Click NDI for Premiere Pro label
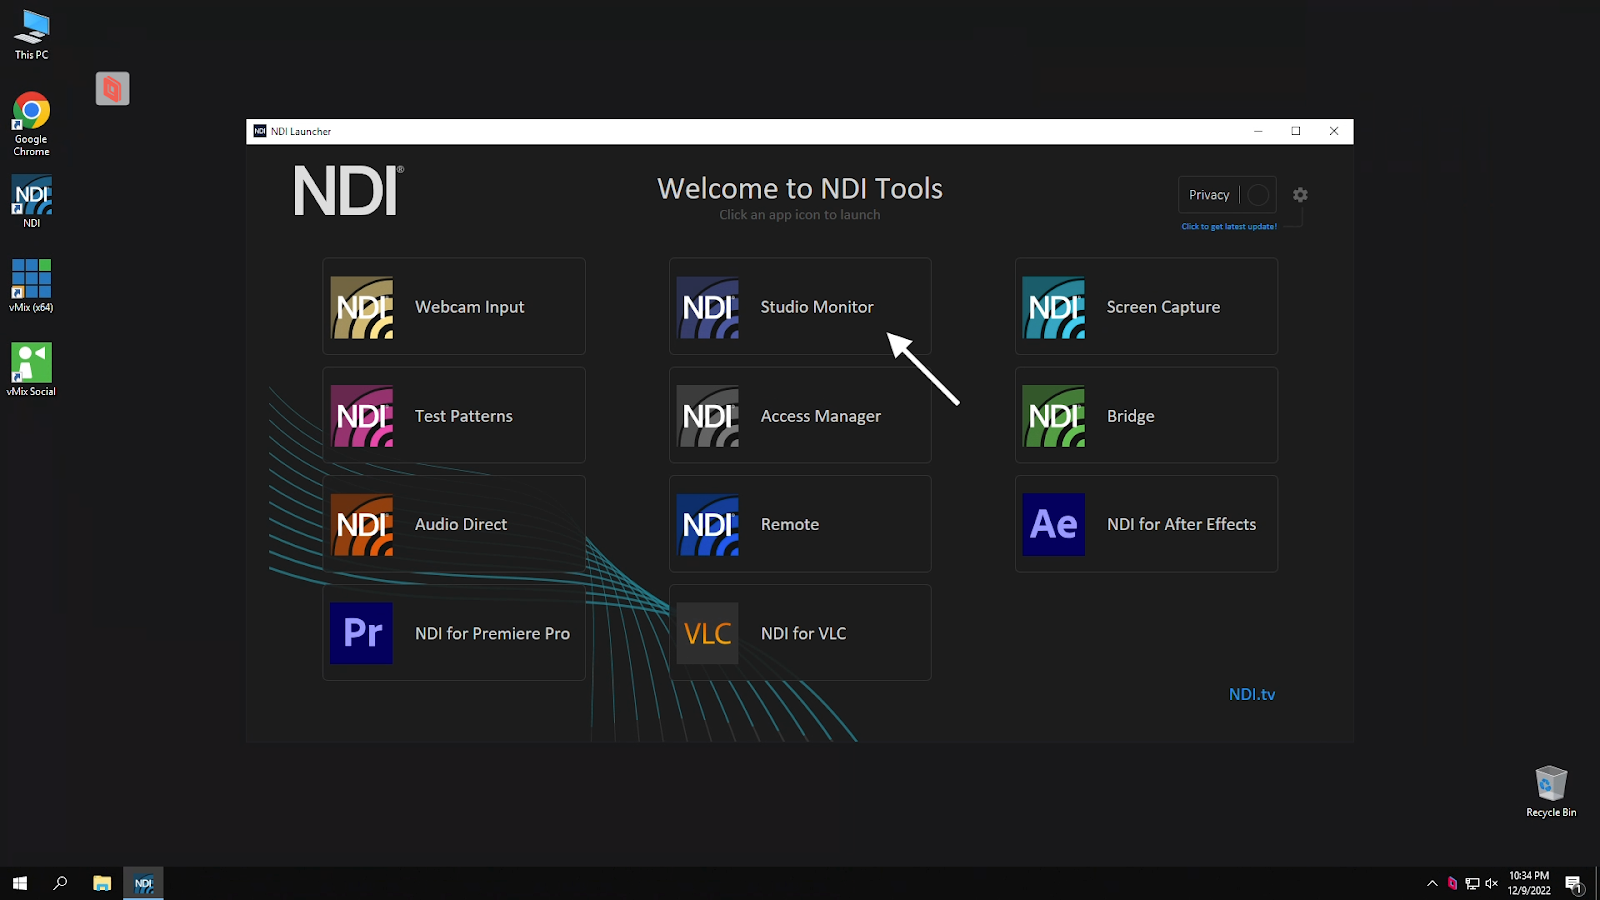Screen dimensions: 1600x900 pyautogui.click(x=493, y=633)
